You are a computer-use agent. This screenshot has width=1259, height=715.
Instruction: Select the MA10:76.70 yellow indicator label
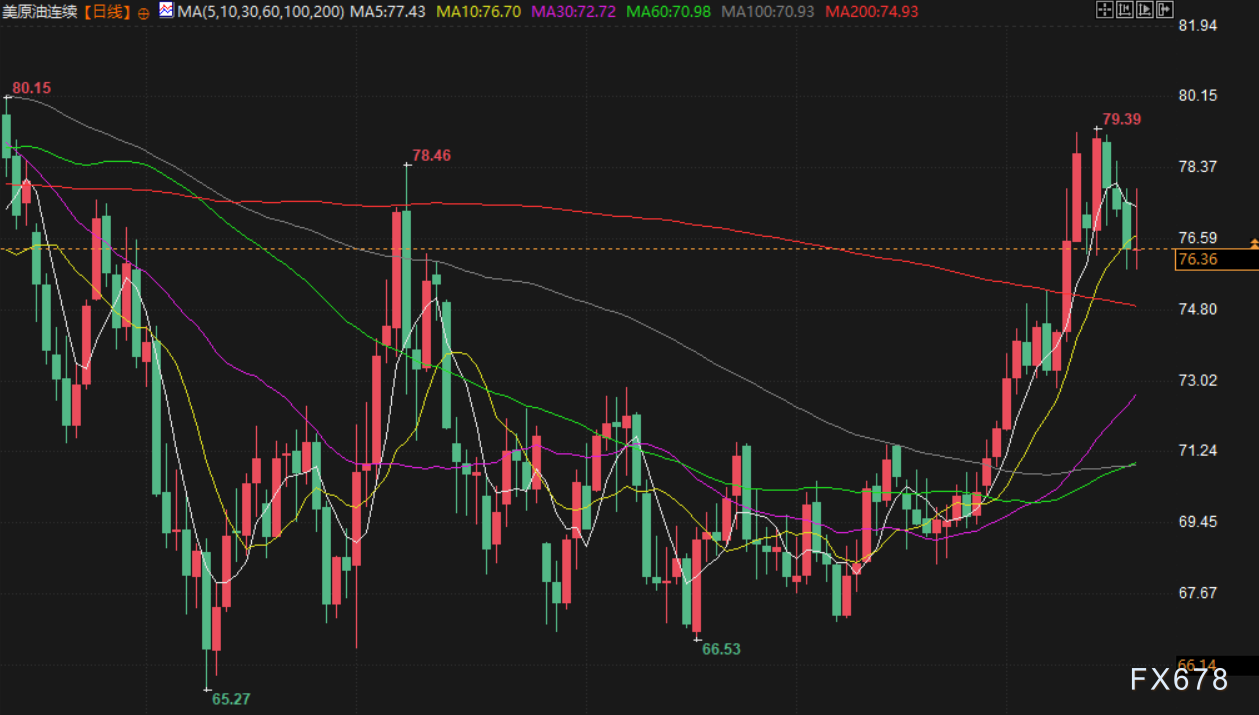[x=479, y=12]
